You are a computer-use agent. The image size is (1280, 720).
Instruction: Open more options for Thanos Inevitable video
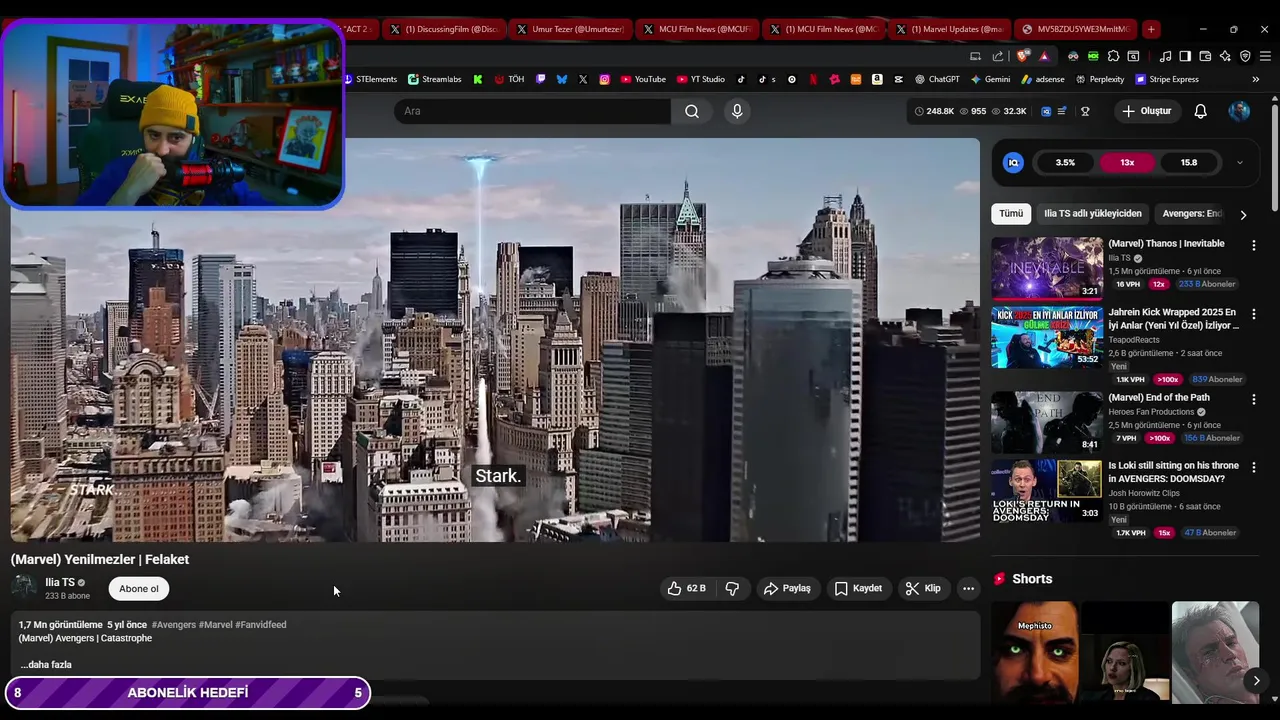[x=1253, y=245]
